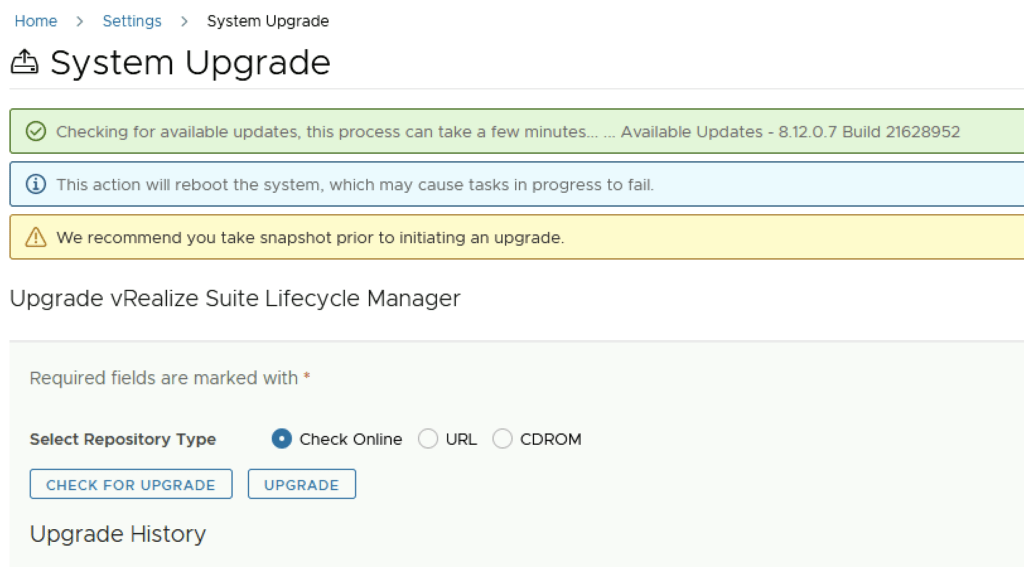Click the Available Updates 8.12.0.7 message
This screenshot has height=567, width=1024.
(508, 131)
